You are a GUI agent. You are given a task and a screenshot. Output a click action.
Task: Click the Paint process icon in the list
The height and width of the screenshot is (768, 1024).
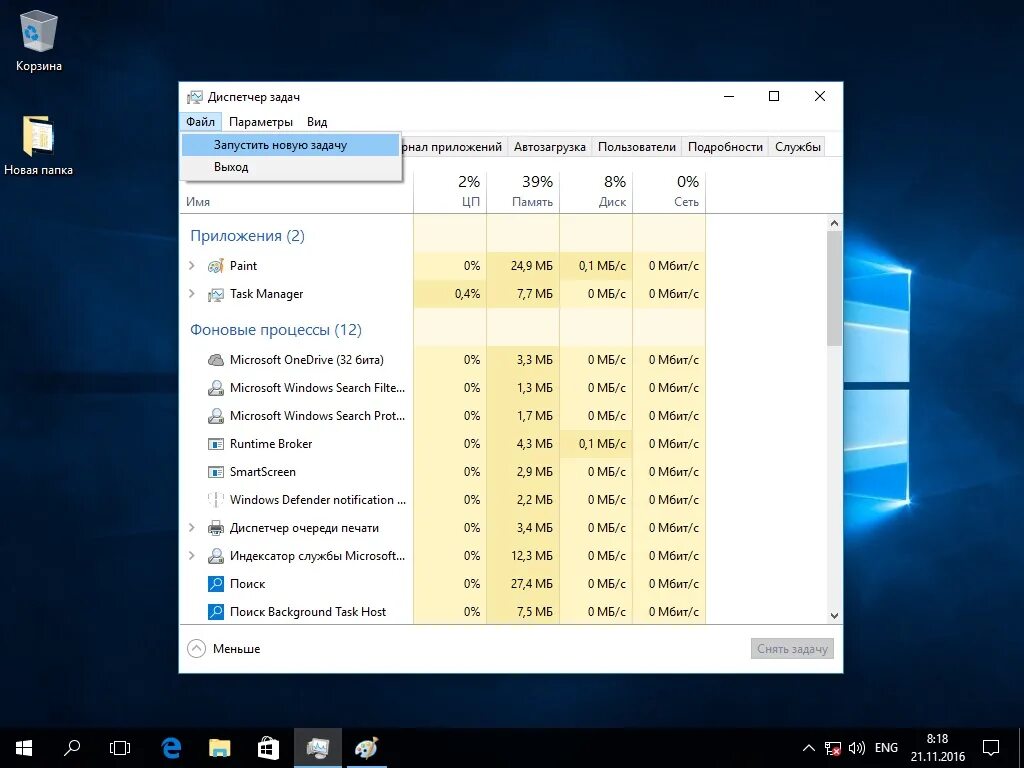pyautogui.click(x=216, y=266)
